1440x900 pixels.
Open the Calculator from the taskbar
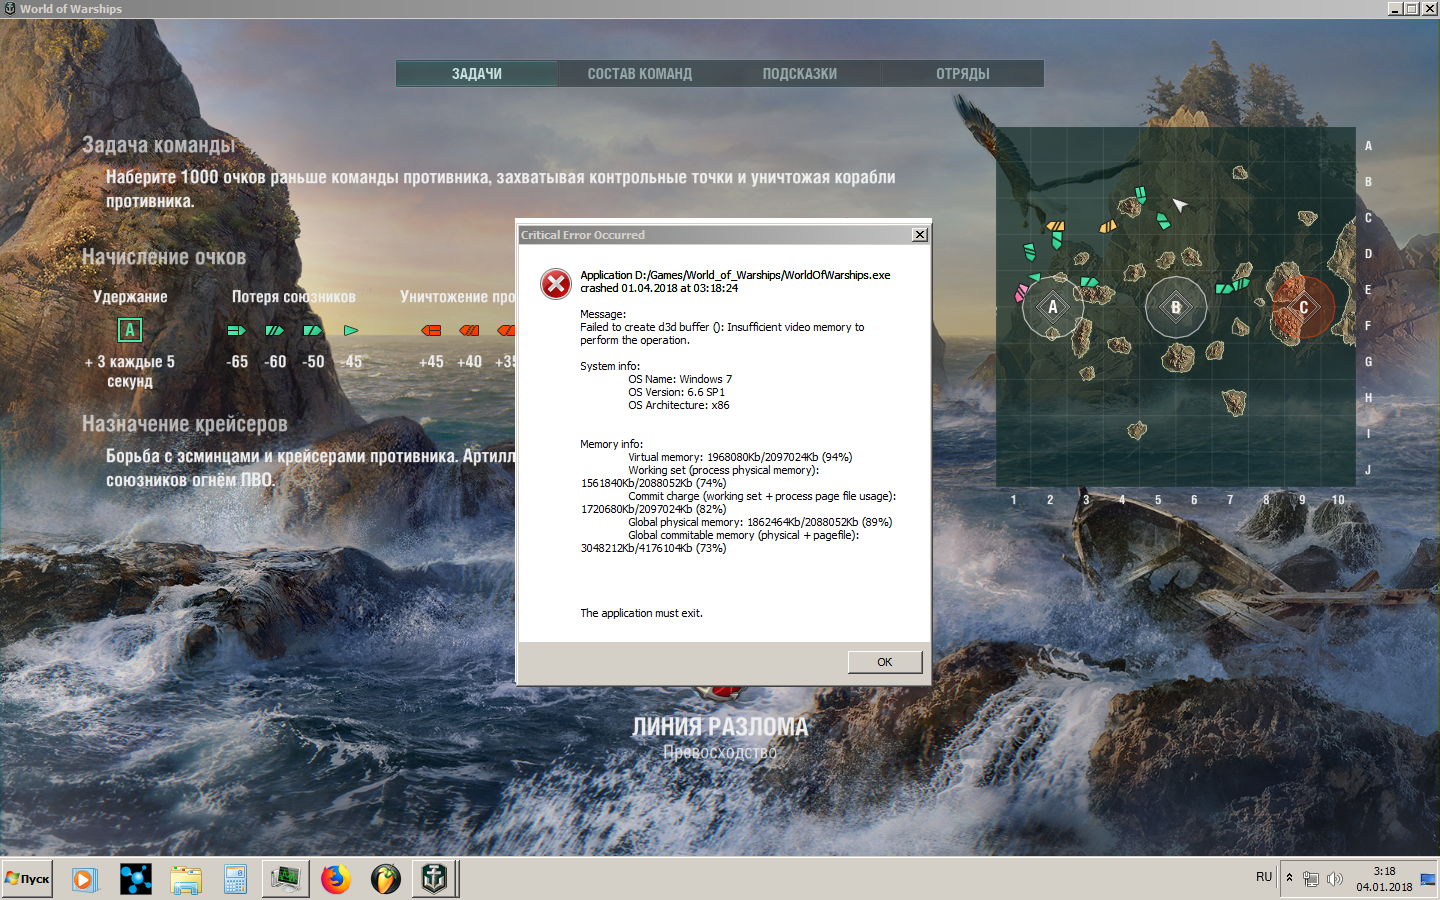(x=235, y=879)
